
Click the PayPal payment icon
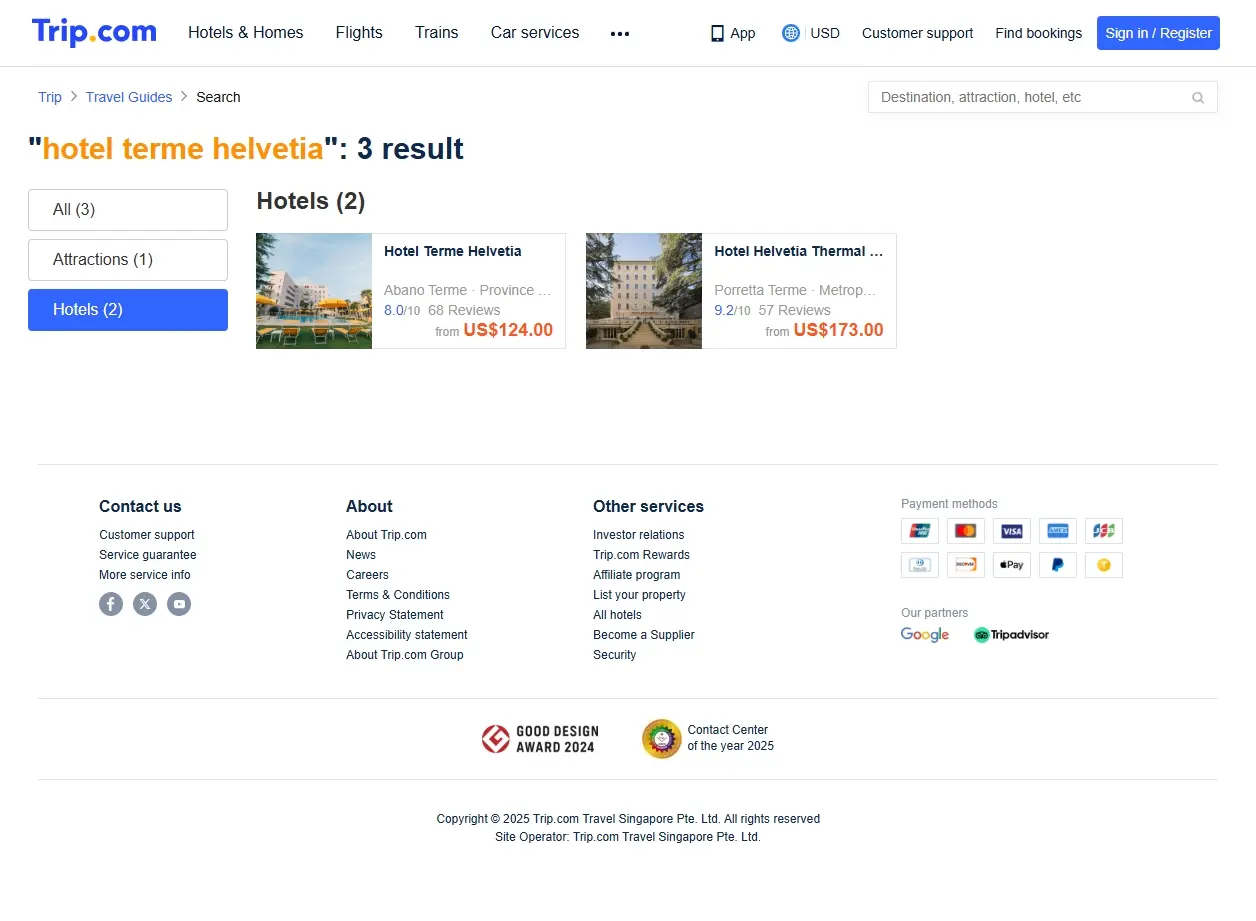coord(1058,565)
